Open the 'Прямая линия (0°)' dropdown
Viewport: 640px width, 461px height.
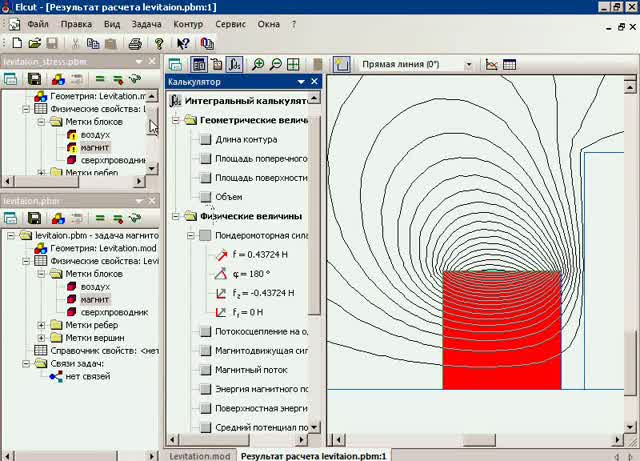[x=468, y=65]
